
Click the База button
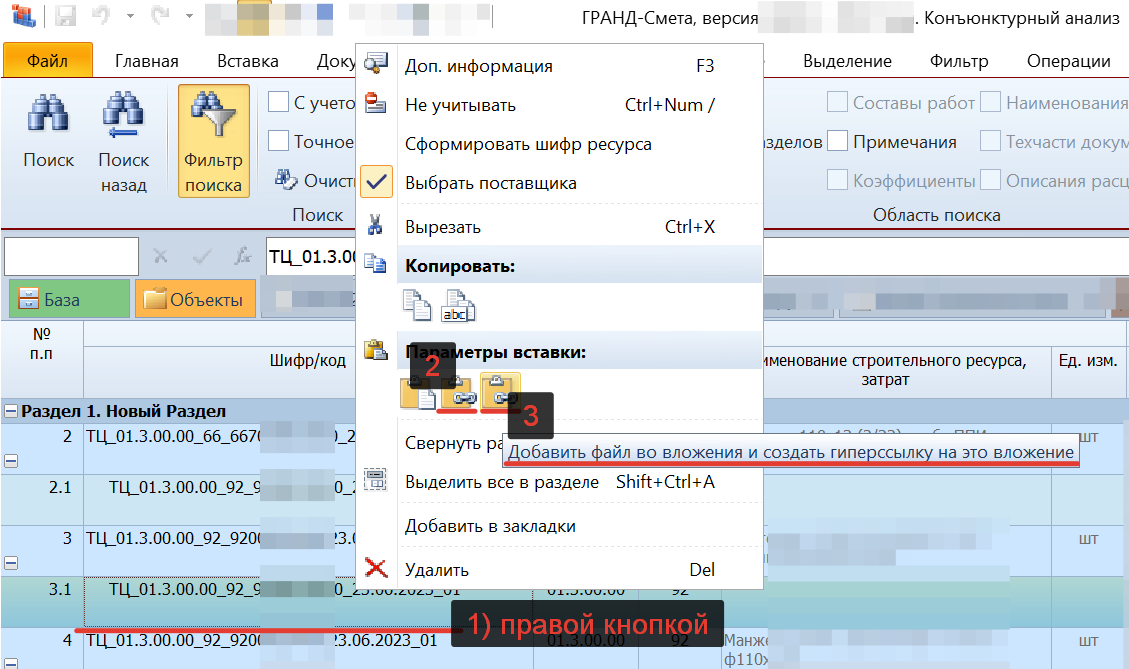[70, 299]
